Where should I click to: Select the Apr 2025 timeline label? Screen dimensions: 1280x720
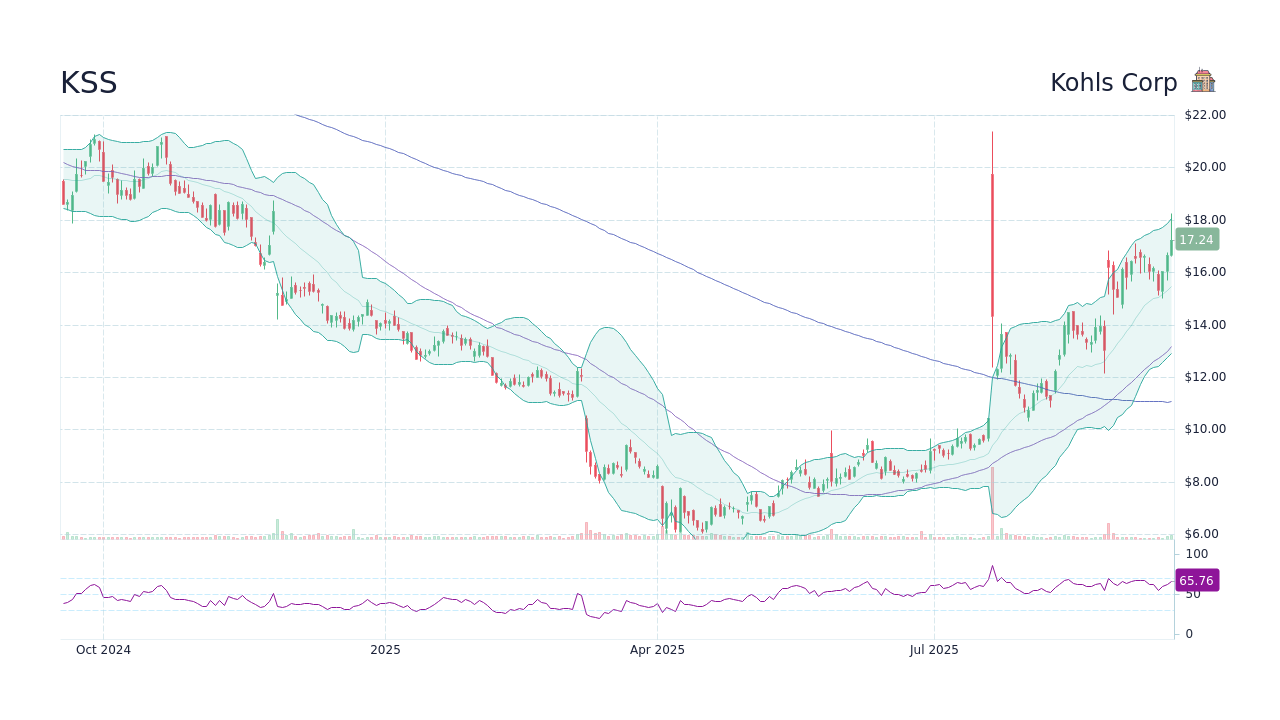pyautogui.click(x=659, y=650)
